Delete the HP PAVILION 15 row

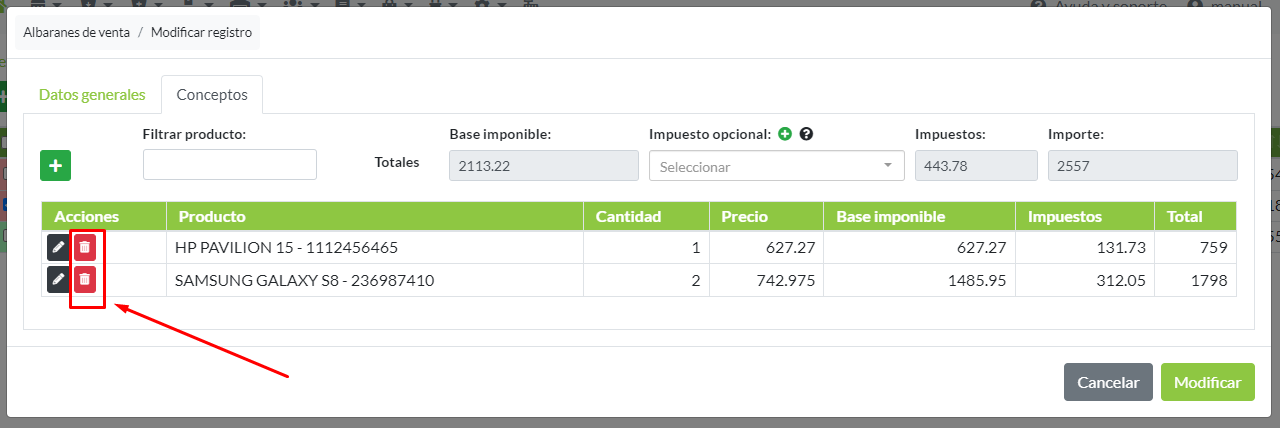(85, 247)
